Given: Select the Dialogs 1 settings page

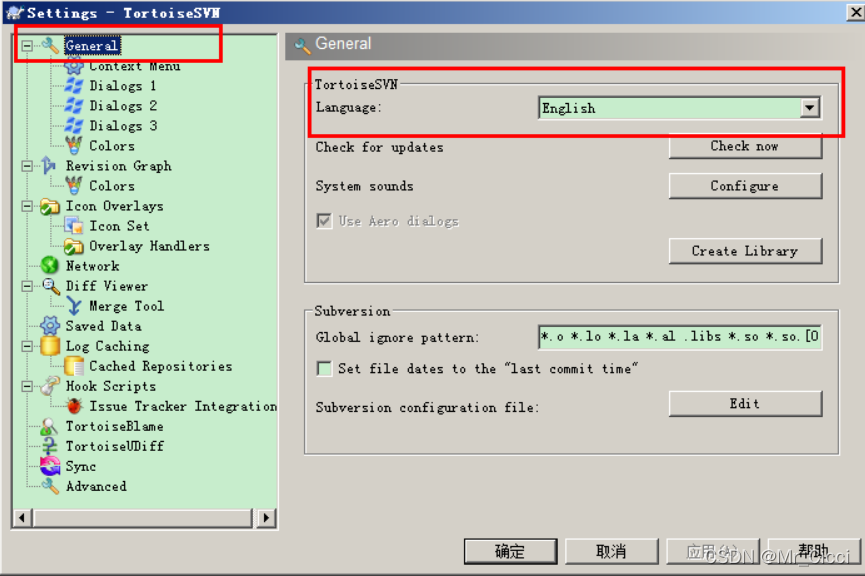Looking at the screenshot, I should pyautogui.click(x=123, y=86).
